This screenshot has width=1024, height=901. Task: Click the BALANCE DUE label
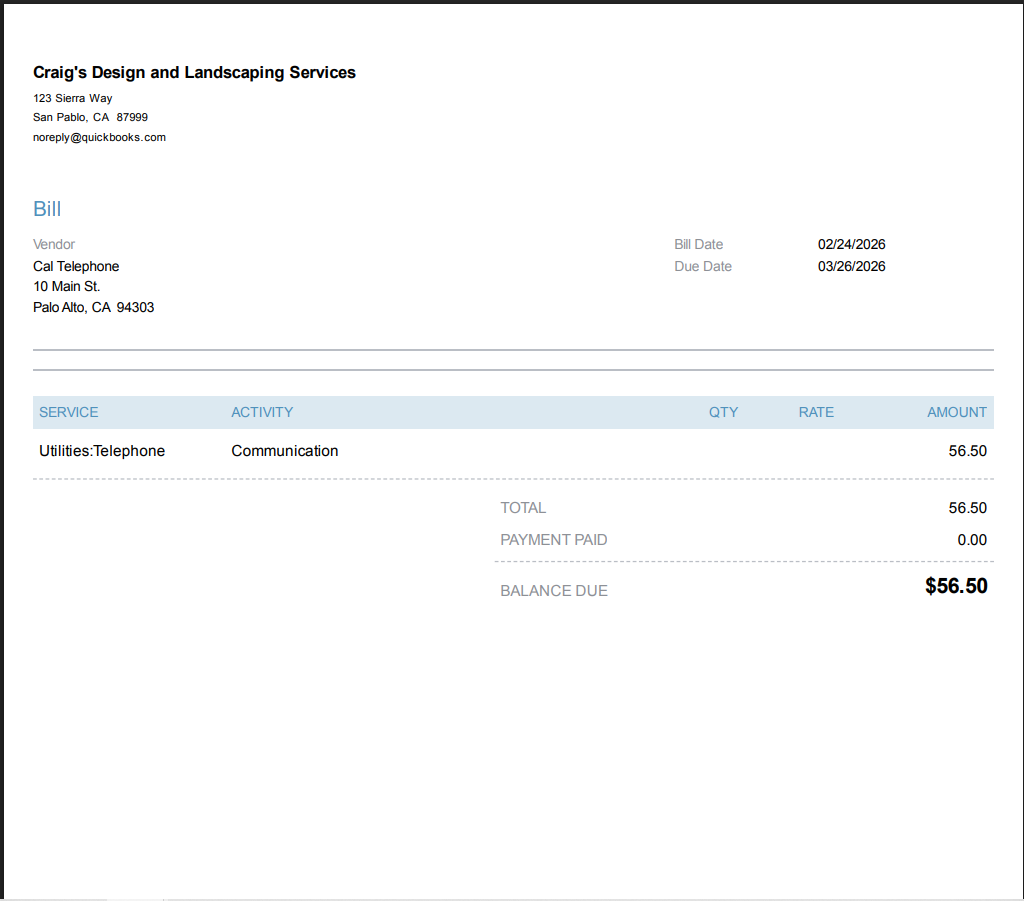pyautogui.click(x=554, y=591)
